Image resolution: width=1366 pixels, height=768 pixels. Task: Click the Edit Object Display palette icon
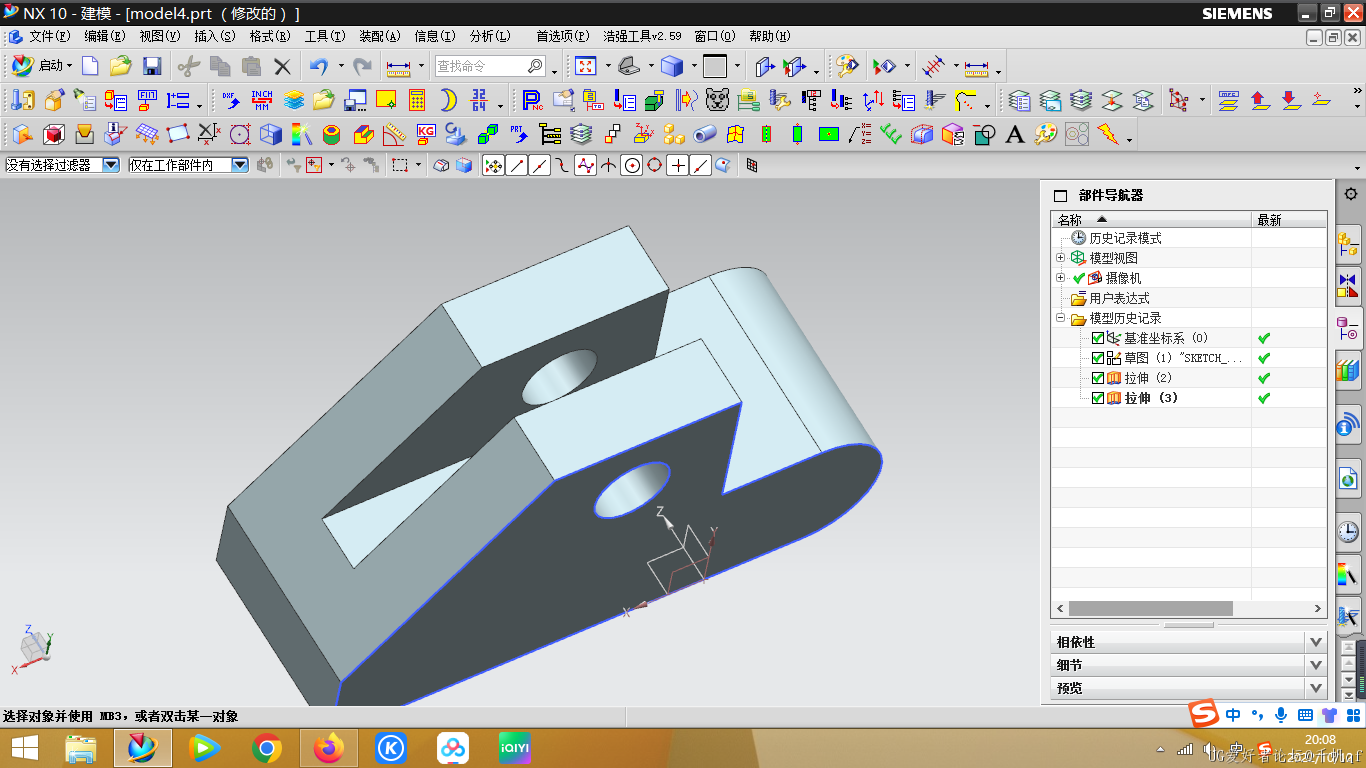point(847,66)
